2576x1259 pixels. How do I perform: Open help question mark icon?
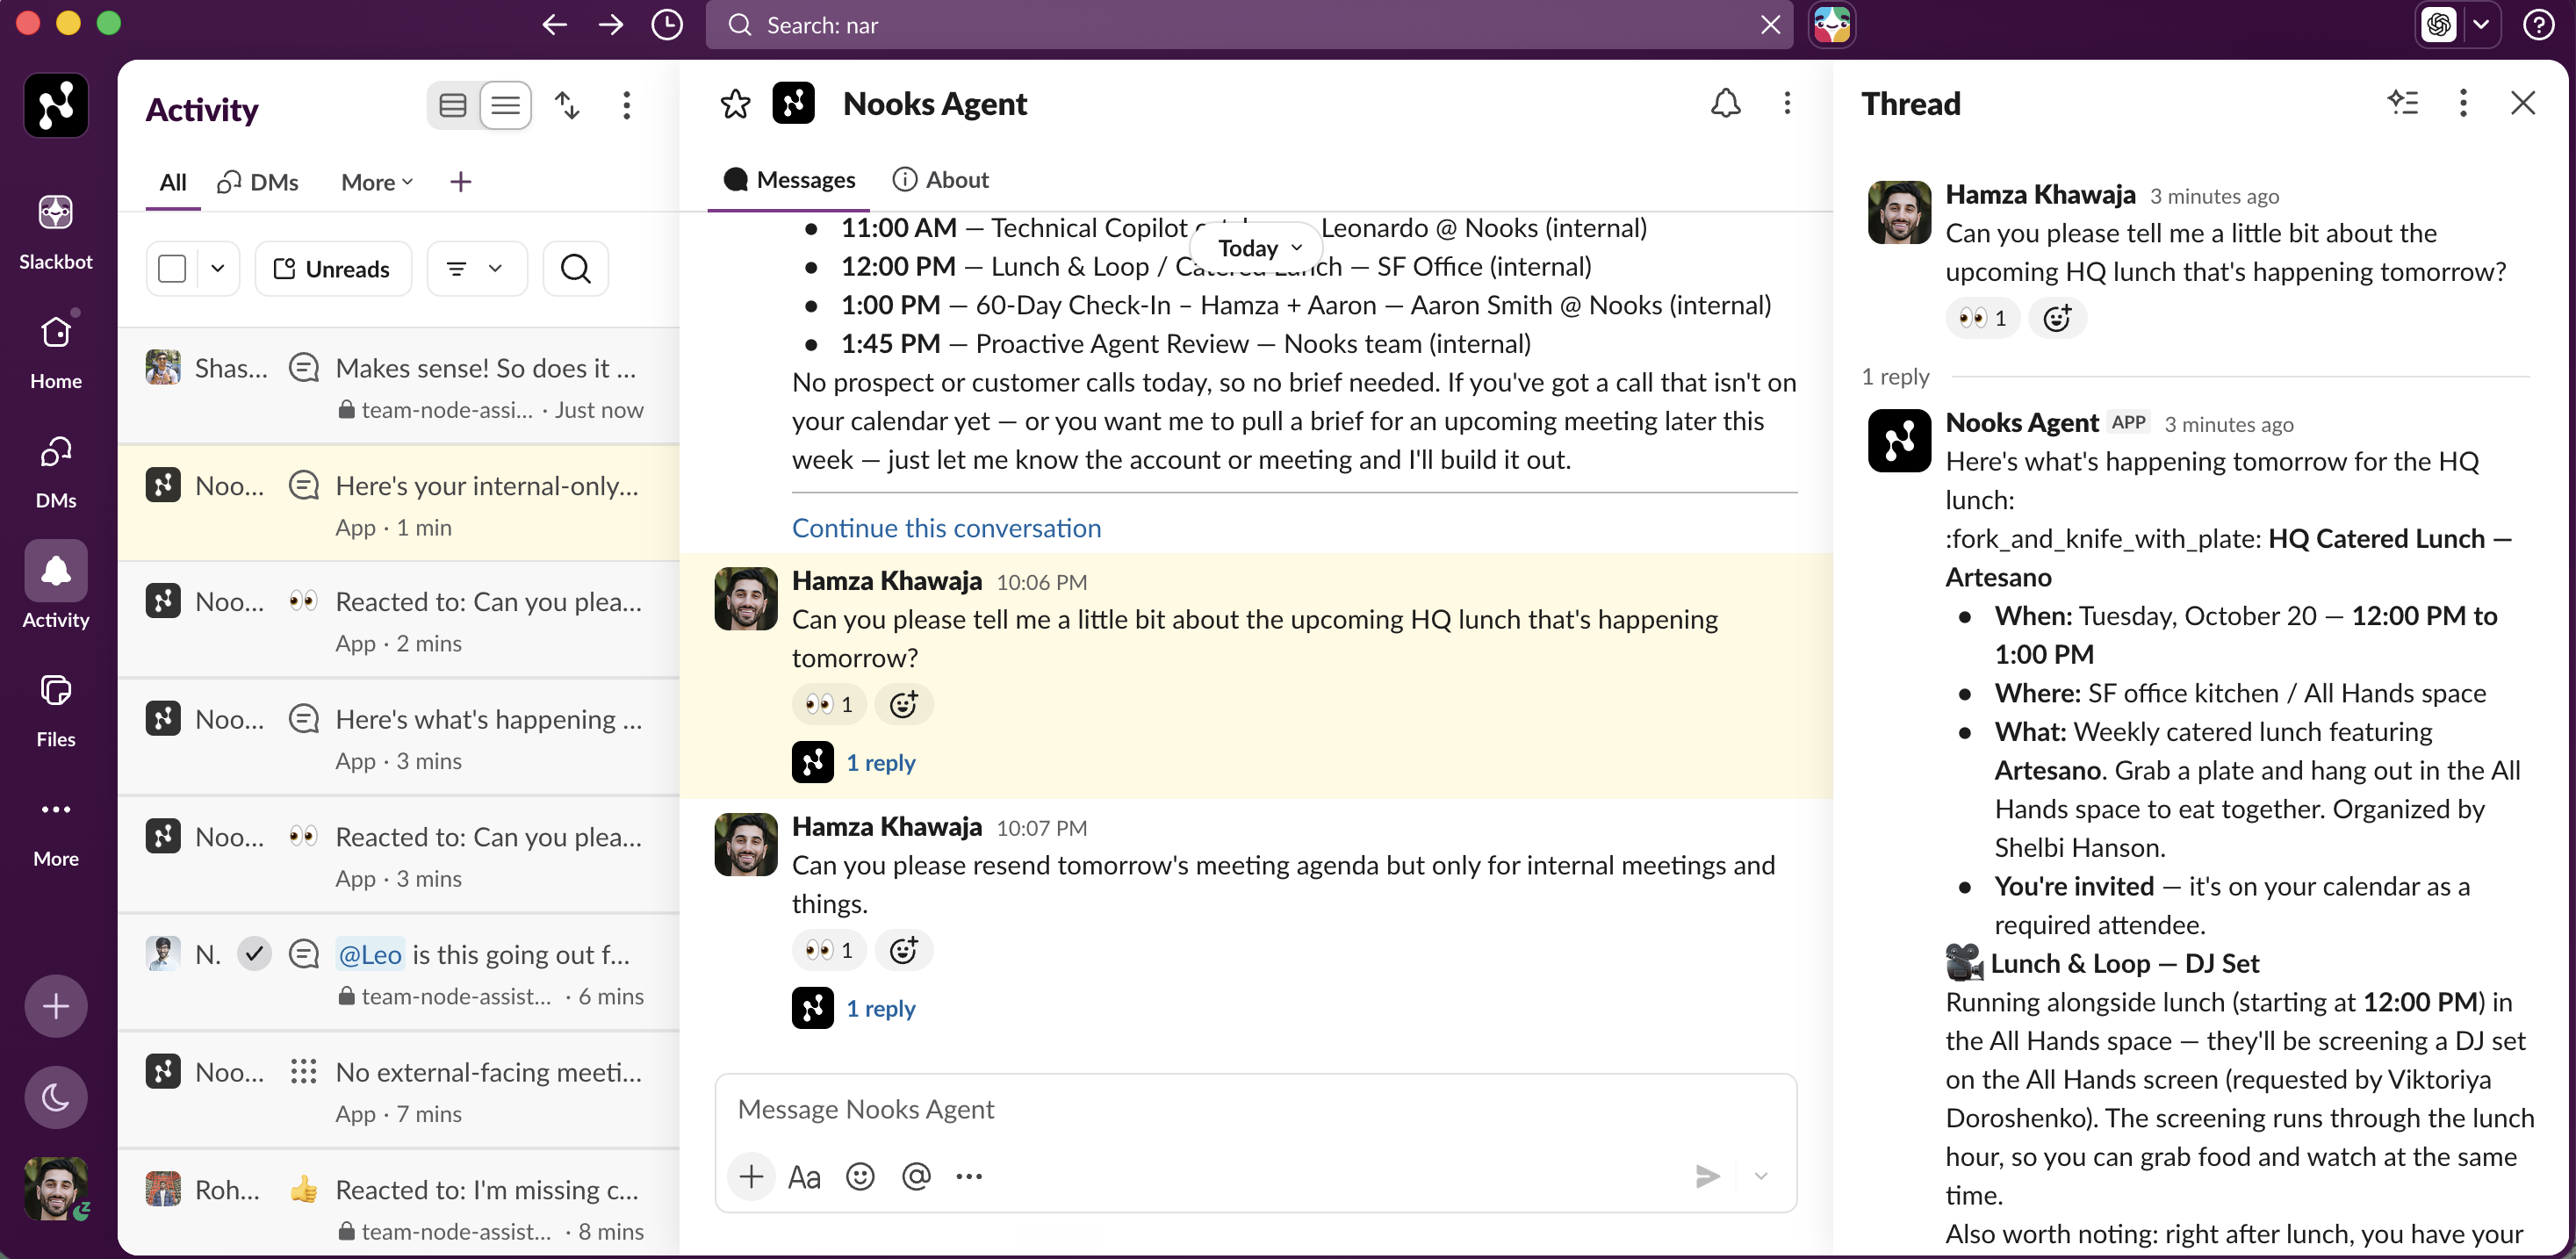coord(2538,25)
